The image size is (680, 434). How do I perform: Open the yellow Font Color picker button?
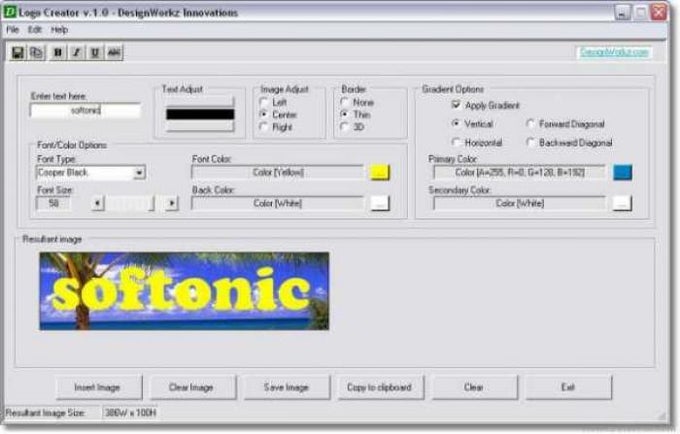pyautogui.click(x=379, y=173)
